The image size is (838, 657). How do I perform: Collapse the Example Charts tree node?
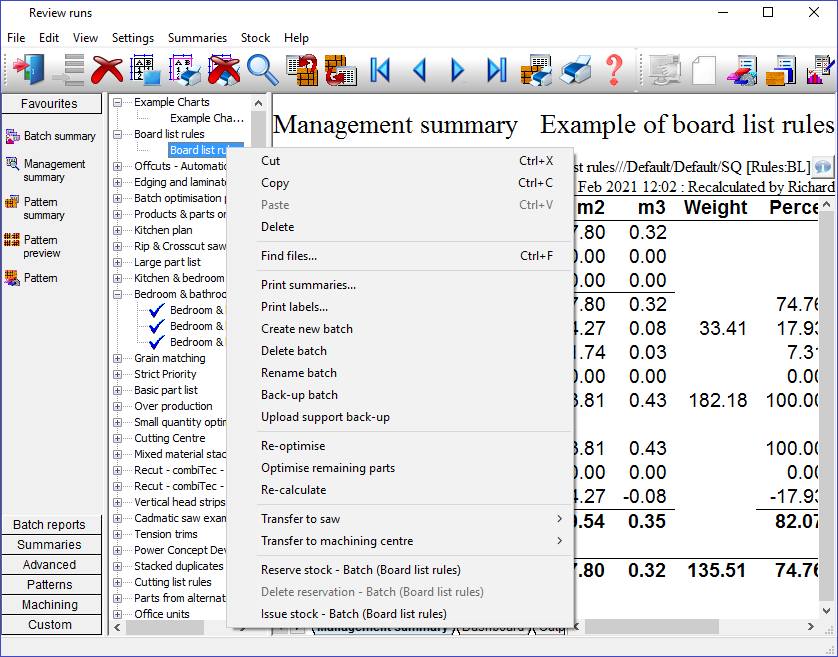[x=118, y=102]
